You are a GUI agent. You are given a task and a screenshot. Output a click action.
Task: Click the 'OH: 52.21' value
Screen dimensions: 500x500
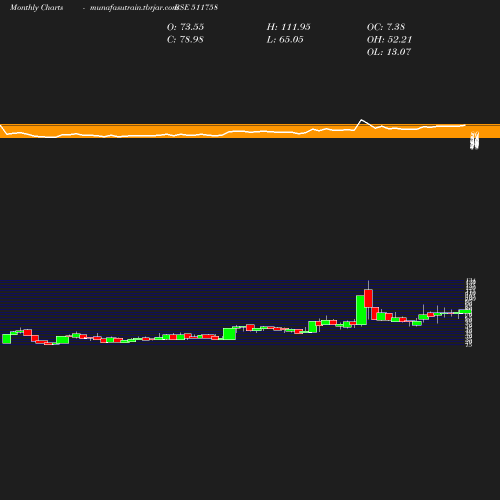click(x=390, y=39)
